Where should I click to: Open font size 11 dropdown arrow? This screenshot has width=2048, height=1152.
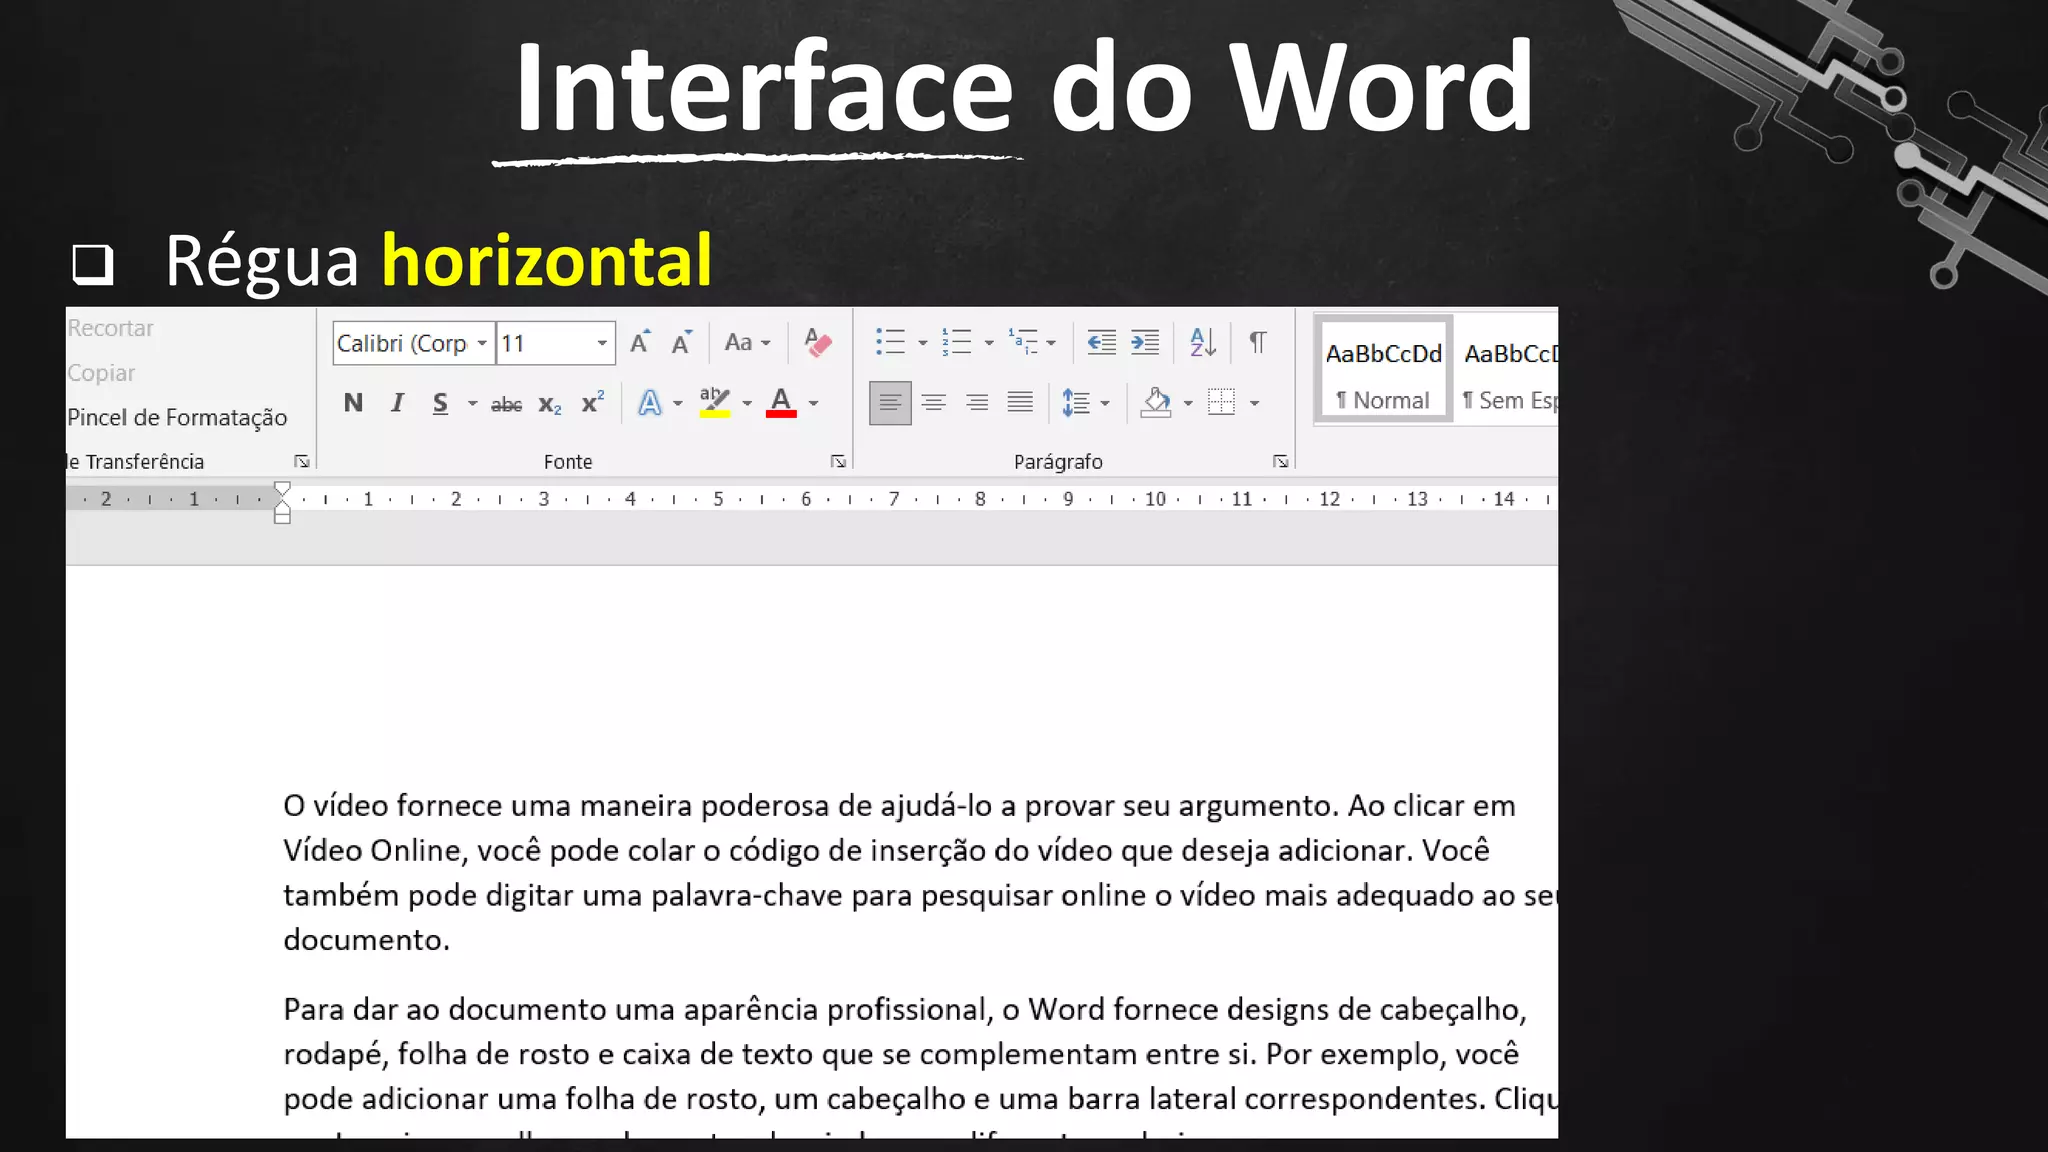[x=602, y=344]
